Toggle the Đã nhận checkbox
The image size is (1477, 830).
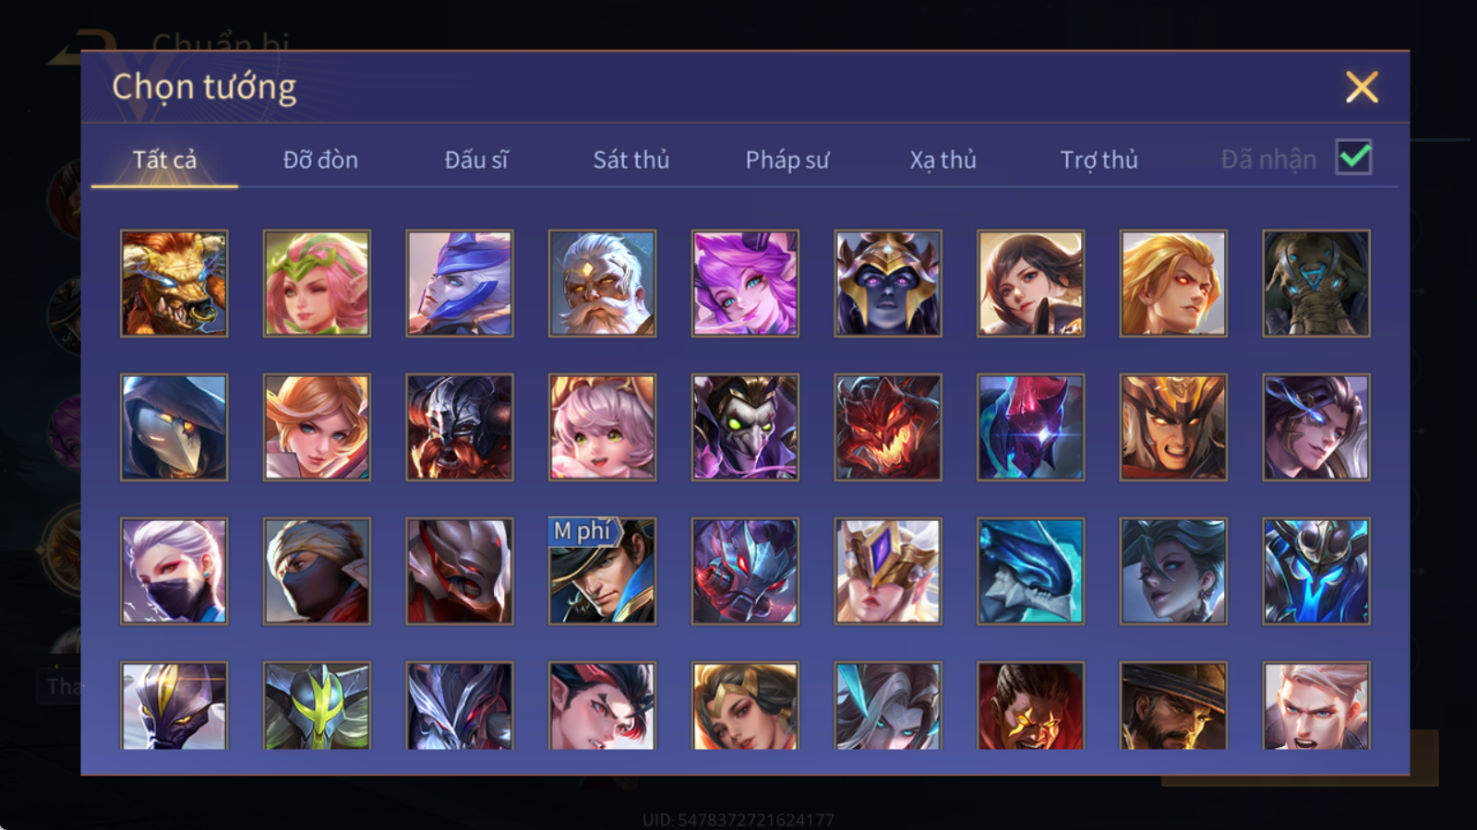click(x=1354, y=158)
